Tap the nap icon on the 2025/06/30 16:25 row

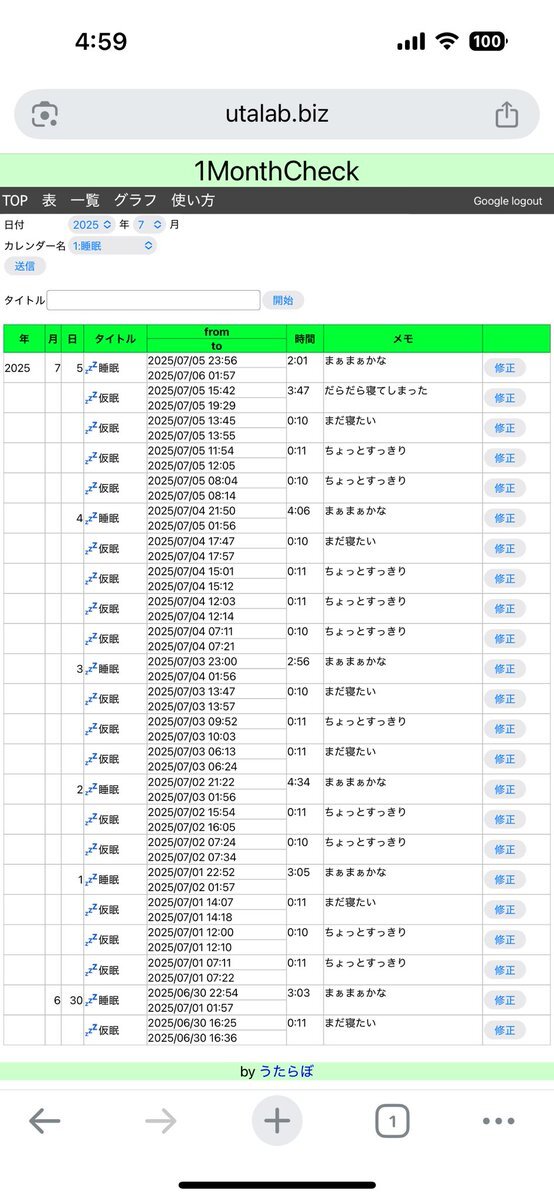(91, 1030)
